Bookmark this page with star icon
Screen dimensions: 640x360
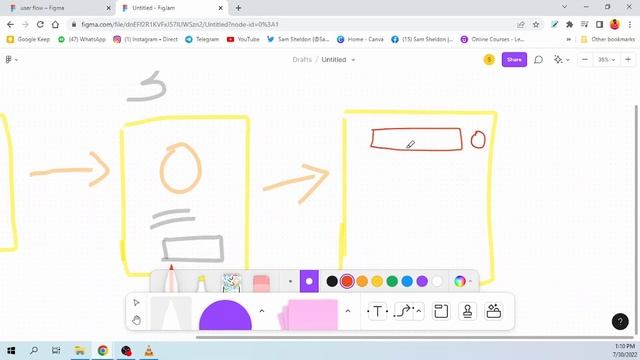[536, 24]
